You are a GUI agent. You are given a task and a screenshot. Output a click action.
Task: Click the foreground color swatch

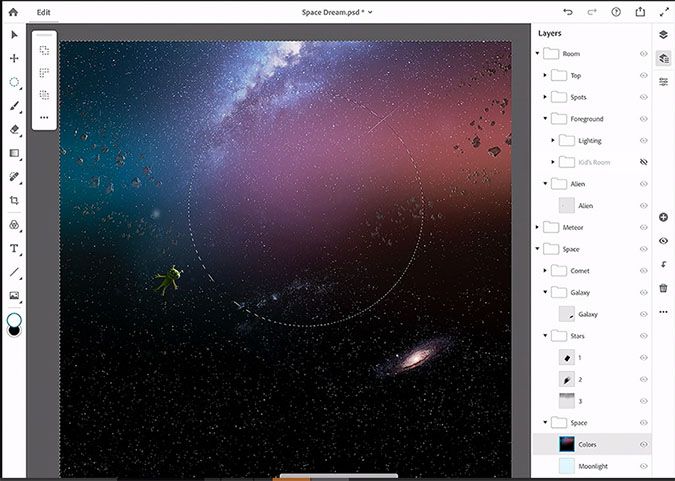[14, 320]
